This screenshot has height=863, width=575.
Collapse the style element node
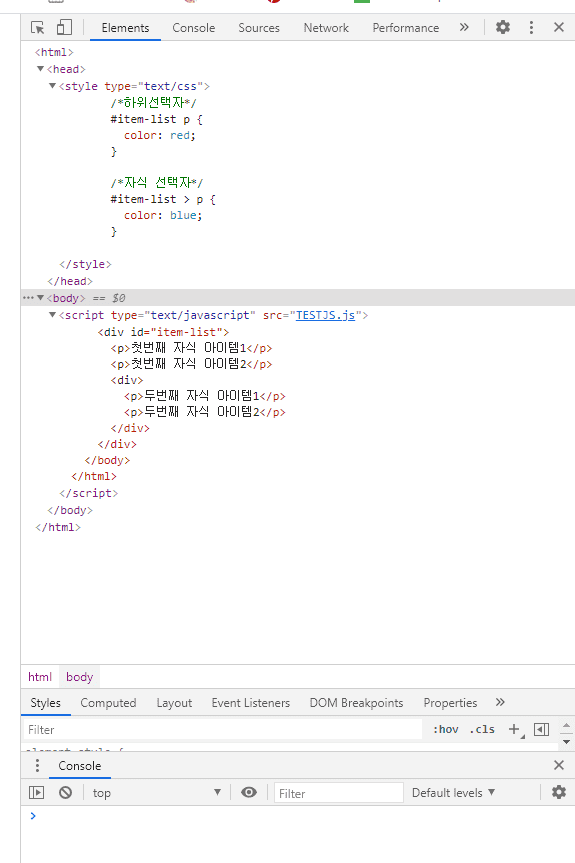[x=52, y=86]
